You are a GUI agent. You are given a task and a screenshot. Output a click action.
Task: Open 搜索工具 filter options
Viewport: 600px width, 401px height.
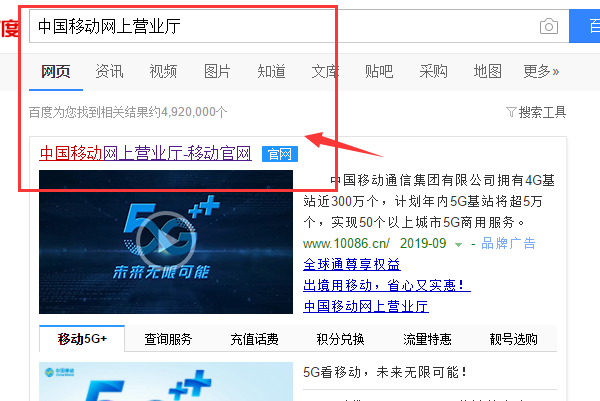click(x=536, y=112)
